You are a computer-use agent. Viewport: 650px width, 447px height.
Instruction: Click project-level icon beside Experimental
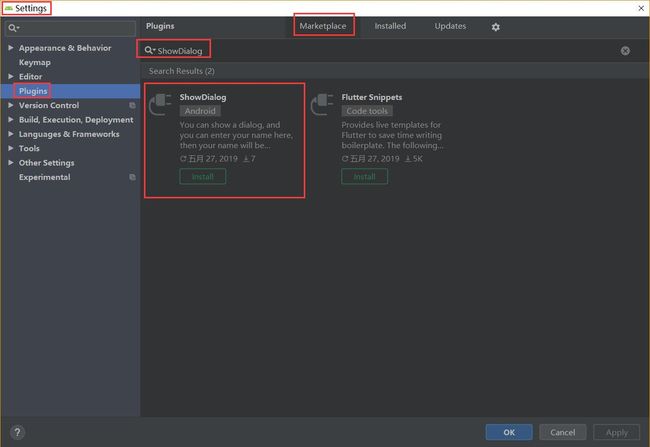pyautogui.click(x=132, y=177)
